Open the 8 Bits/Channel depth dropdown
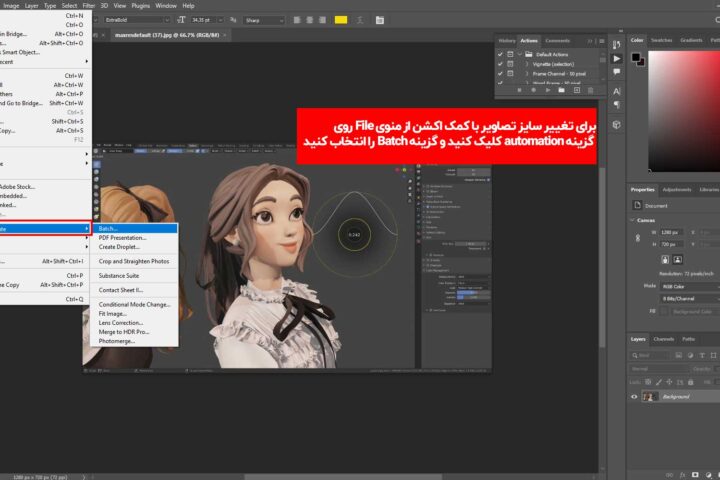Screen dimensions: 720x480 click(690, 299)
